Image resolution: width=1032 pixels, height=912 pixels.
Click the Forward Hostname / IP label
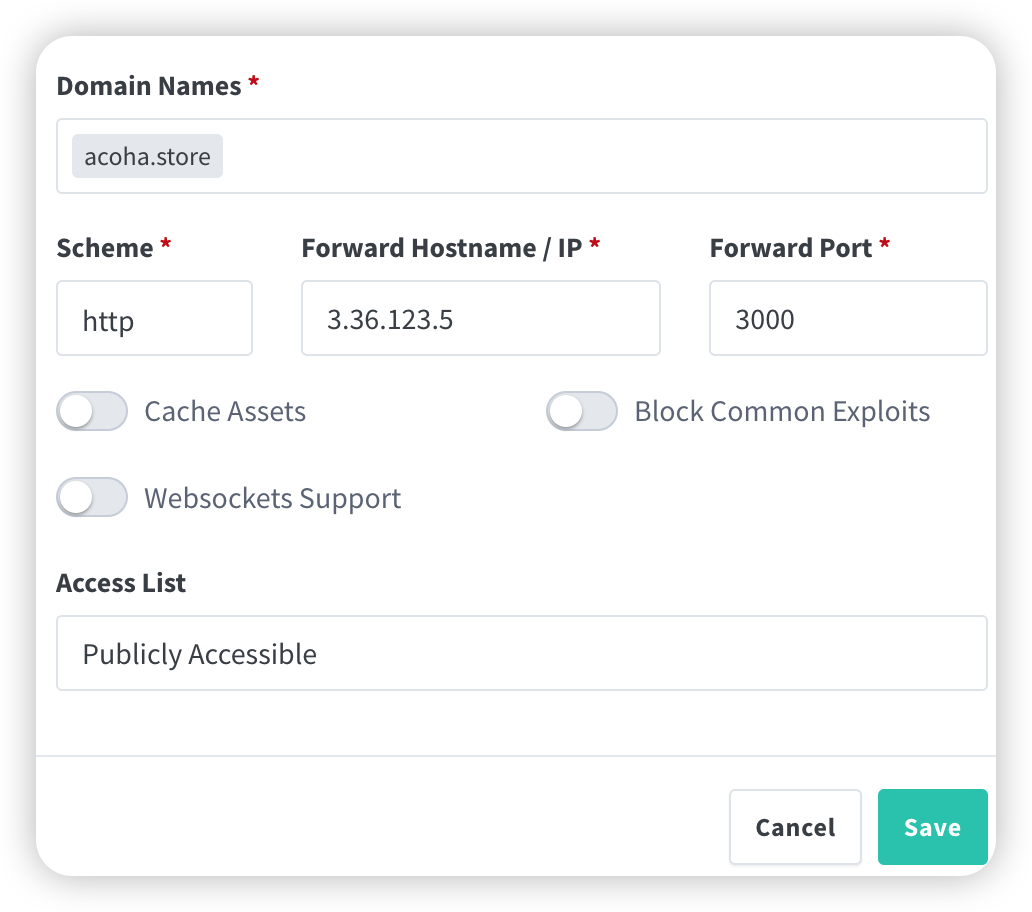tap(442, 248)
